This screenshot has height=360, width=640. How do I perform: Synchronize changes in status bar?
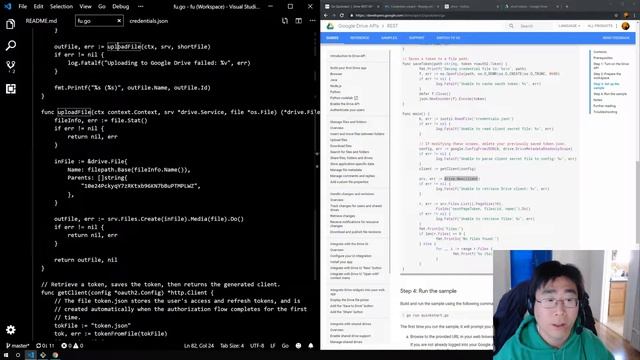point(45,346)
